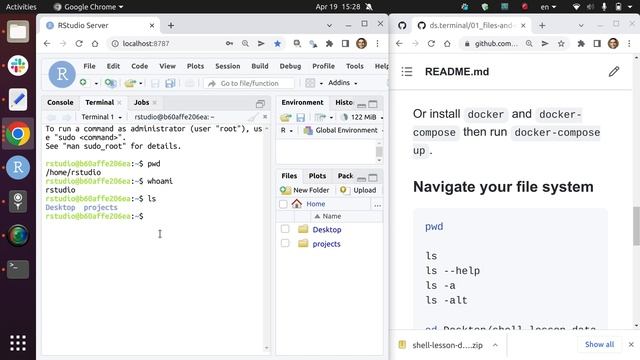This screenshot has width=640, height=360.
Task: Load workspace icon in Environment pane
Action: pos(285,118)
